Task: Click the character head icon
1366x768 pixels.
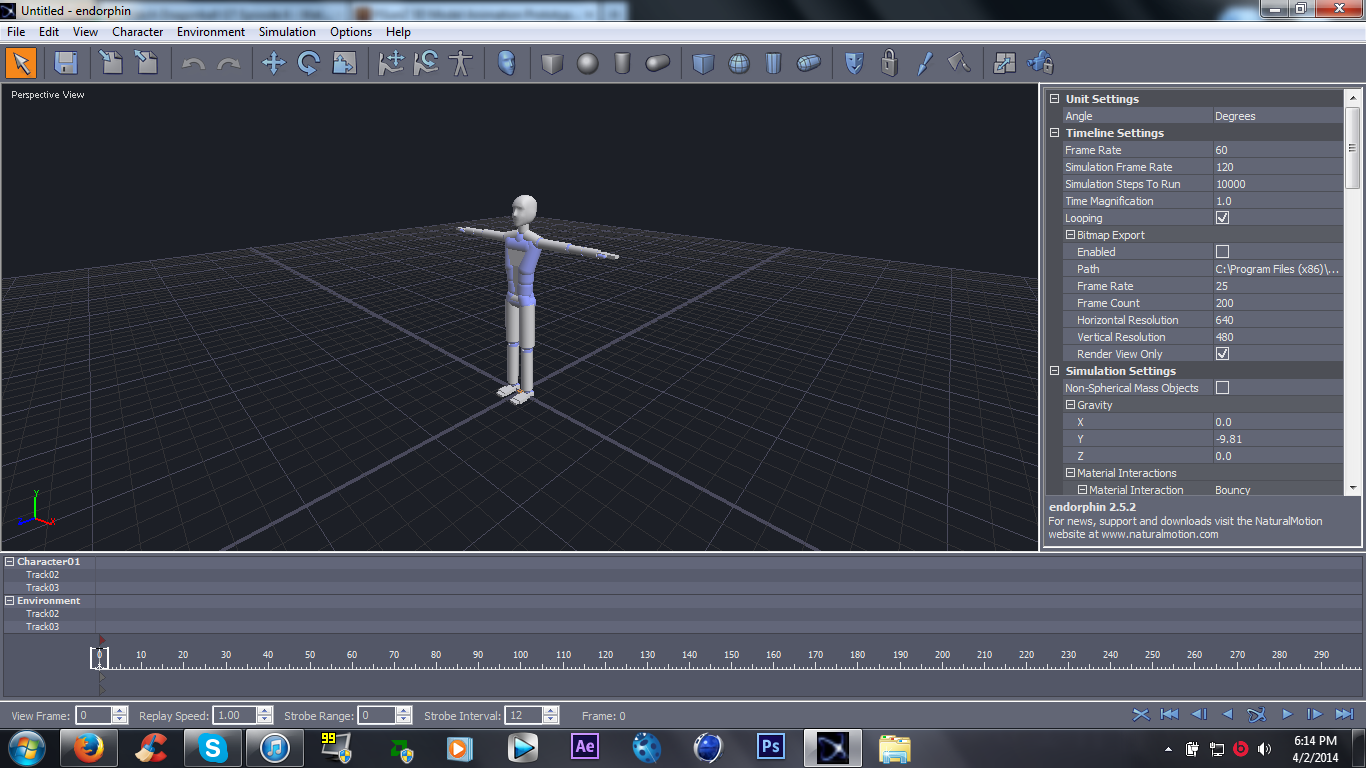Action: 507,63
